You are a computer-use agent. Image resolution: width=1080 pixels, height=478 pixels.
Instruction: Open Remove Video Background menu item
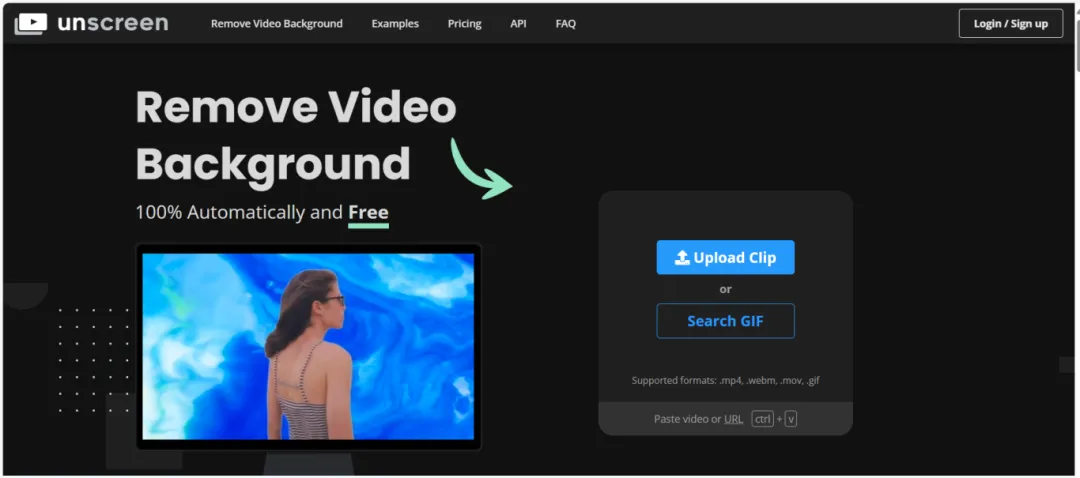[276, 23]
